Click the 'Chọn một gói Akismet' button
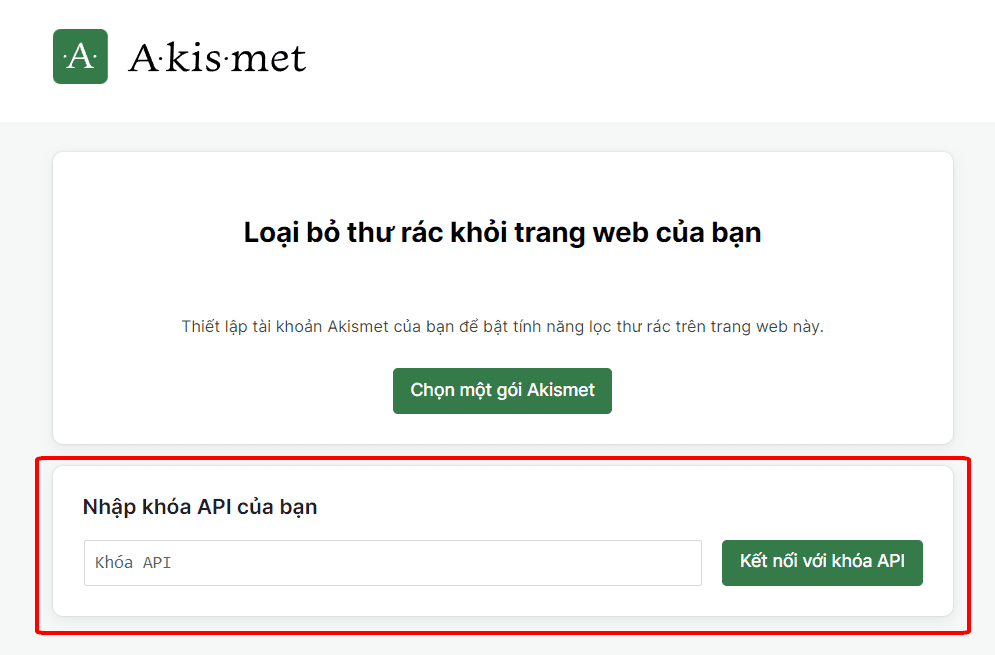Image resolution: width=995 pixels, height=655 pixels. (x=502, y=390)
